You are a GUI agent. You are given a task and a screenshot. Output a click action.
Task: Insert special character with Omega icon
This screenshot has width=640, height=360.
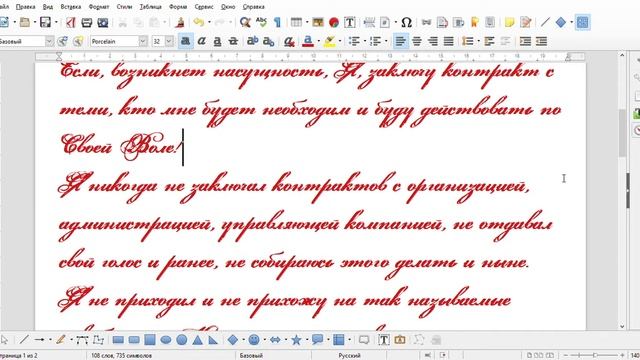point(406,22)
